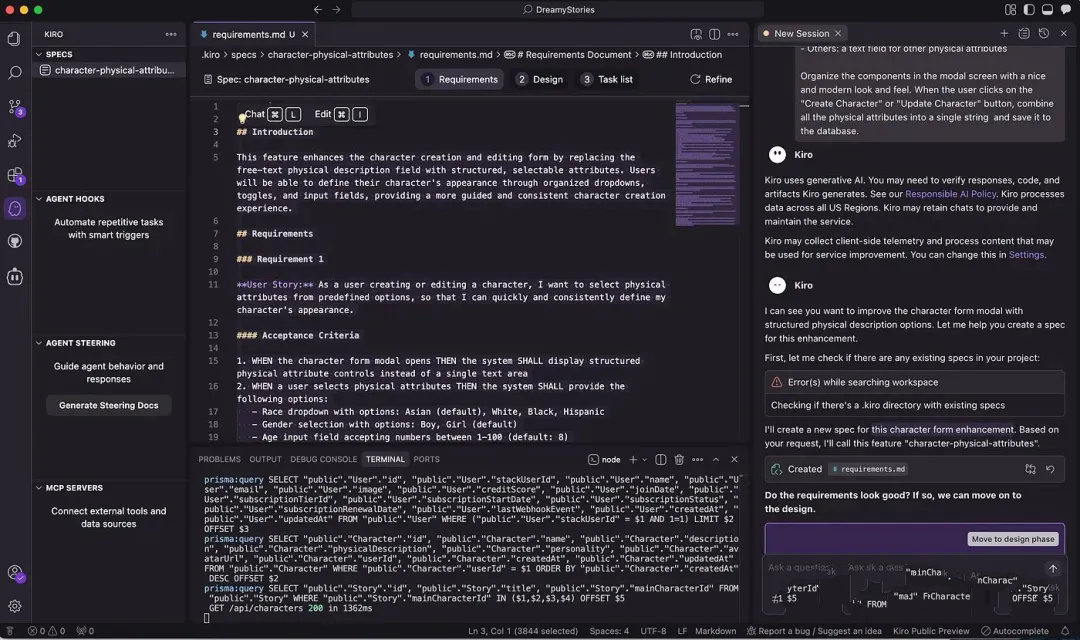Open the Settings link in chat
Screen dimensions: 1080x640
(x=1026, y=254)
